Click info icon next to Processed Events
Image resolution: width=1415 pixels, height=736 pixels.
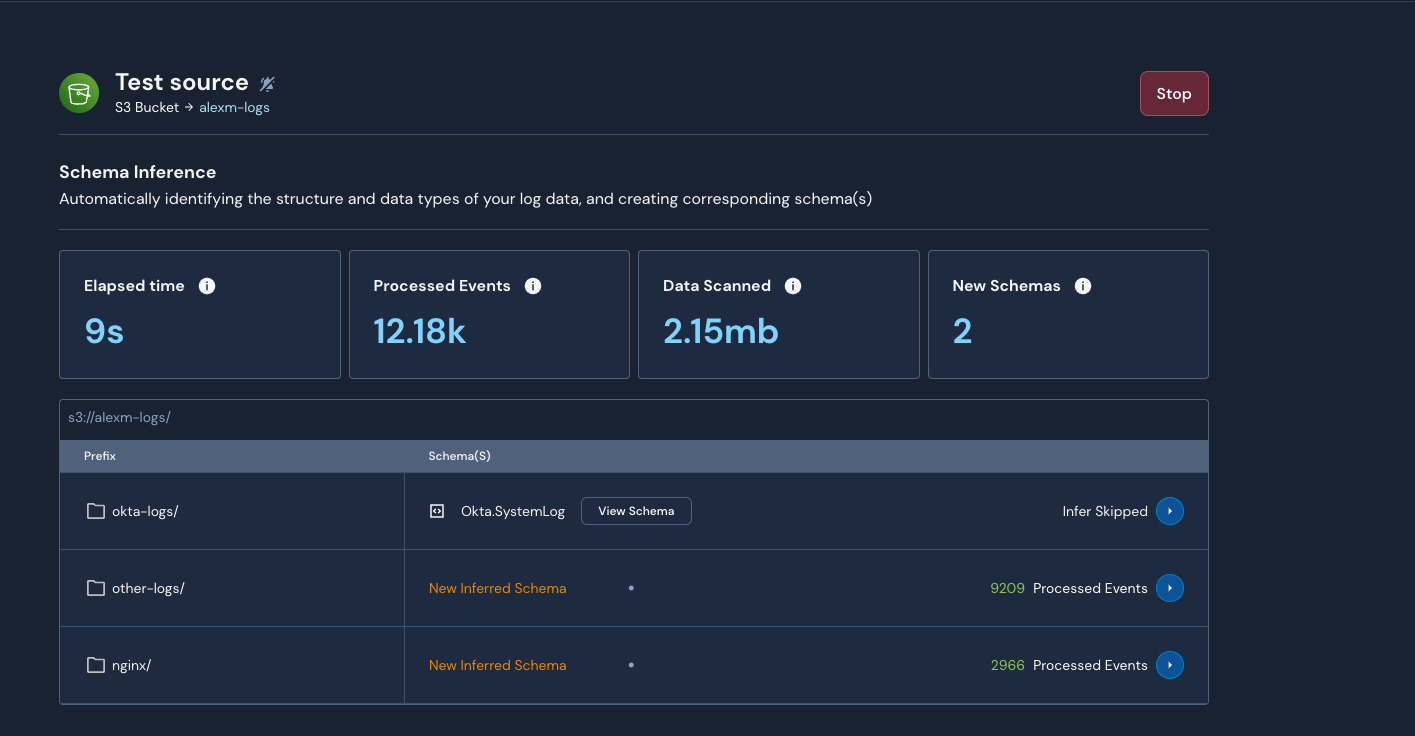pos(533,286)
